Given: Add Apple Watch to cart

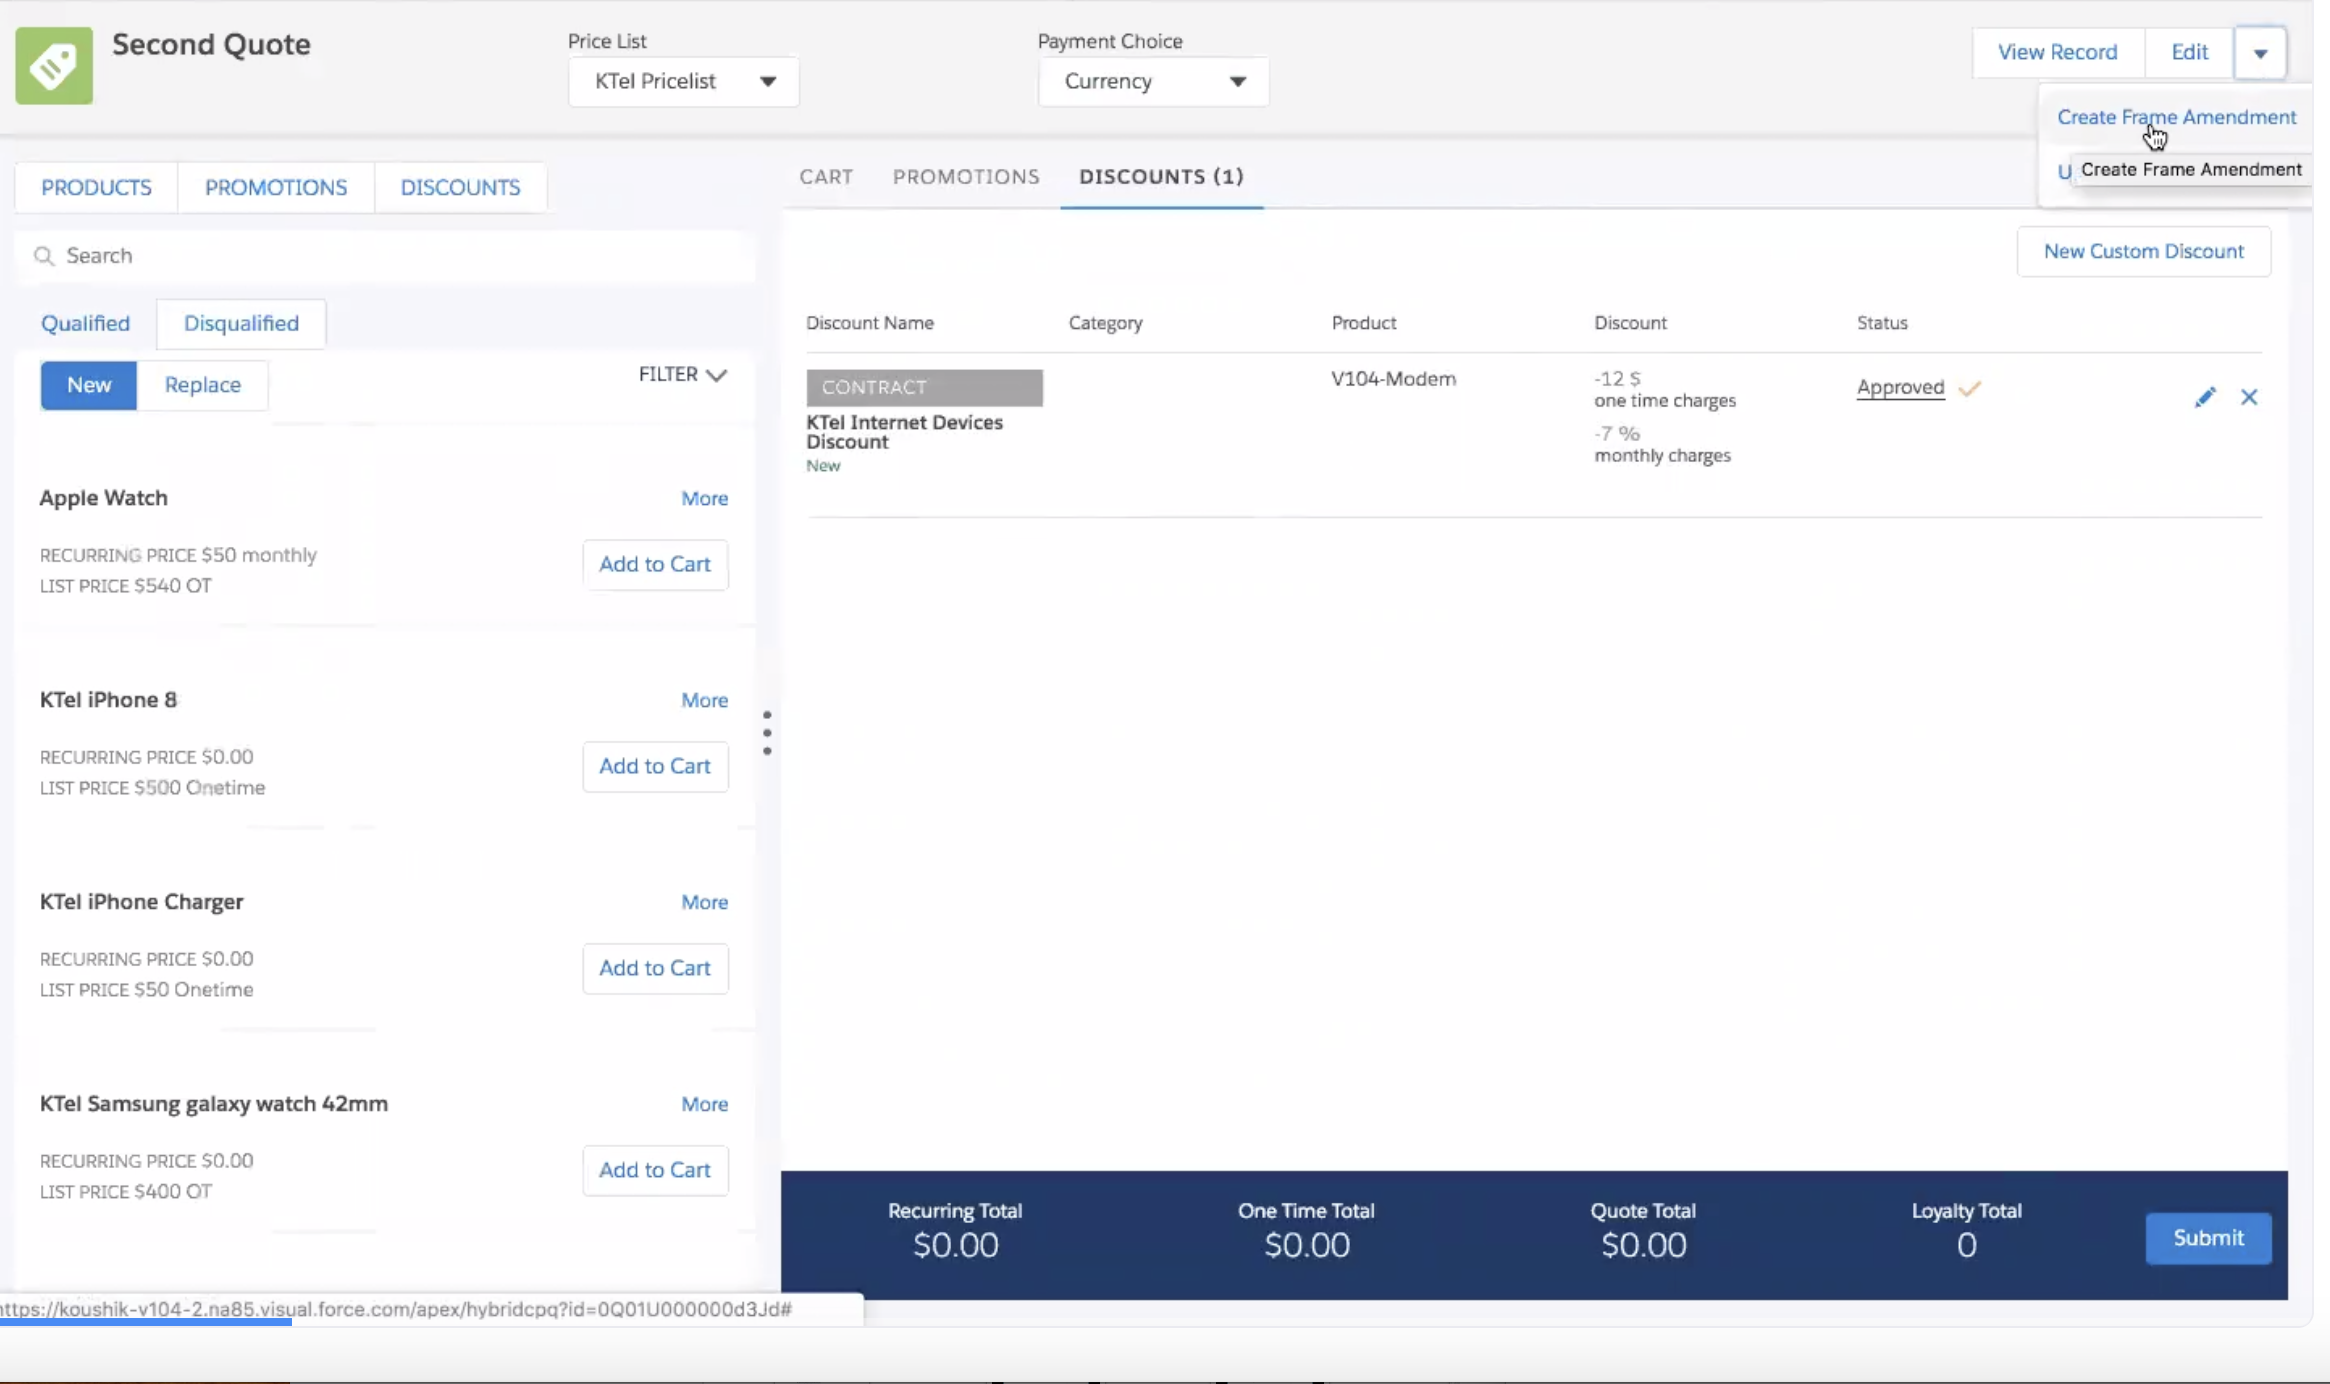Looking at the screenshot, I should tap(655, 564).
